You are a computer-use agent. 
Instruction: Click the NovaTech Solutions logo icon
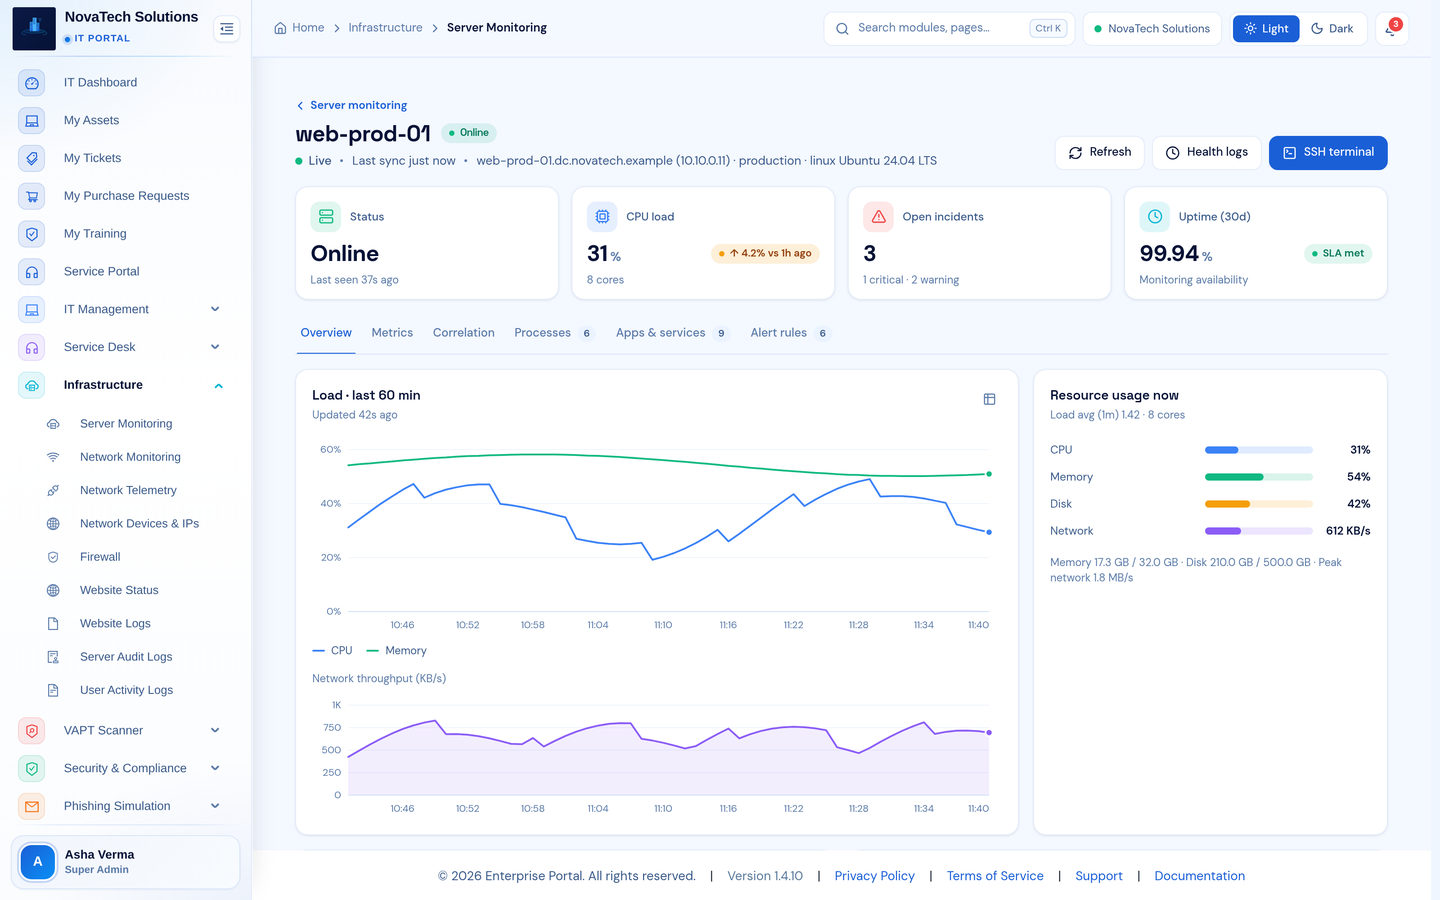tap(34, 28)
